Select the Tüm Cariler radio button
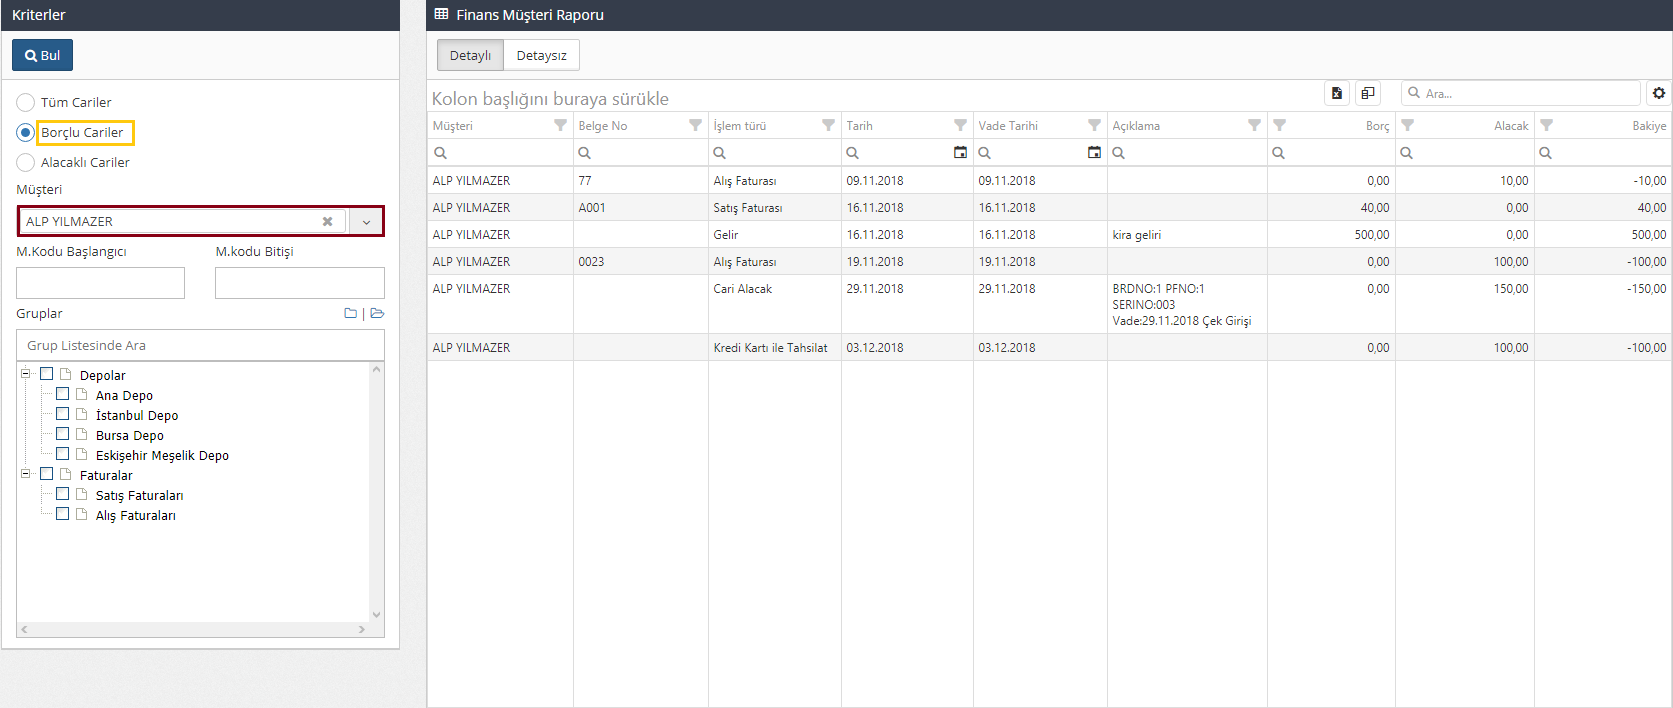Image resolution: width=1673 pixels, height=708 pixels. [x=26, y=103]
